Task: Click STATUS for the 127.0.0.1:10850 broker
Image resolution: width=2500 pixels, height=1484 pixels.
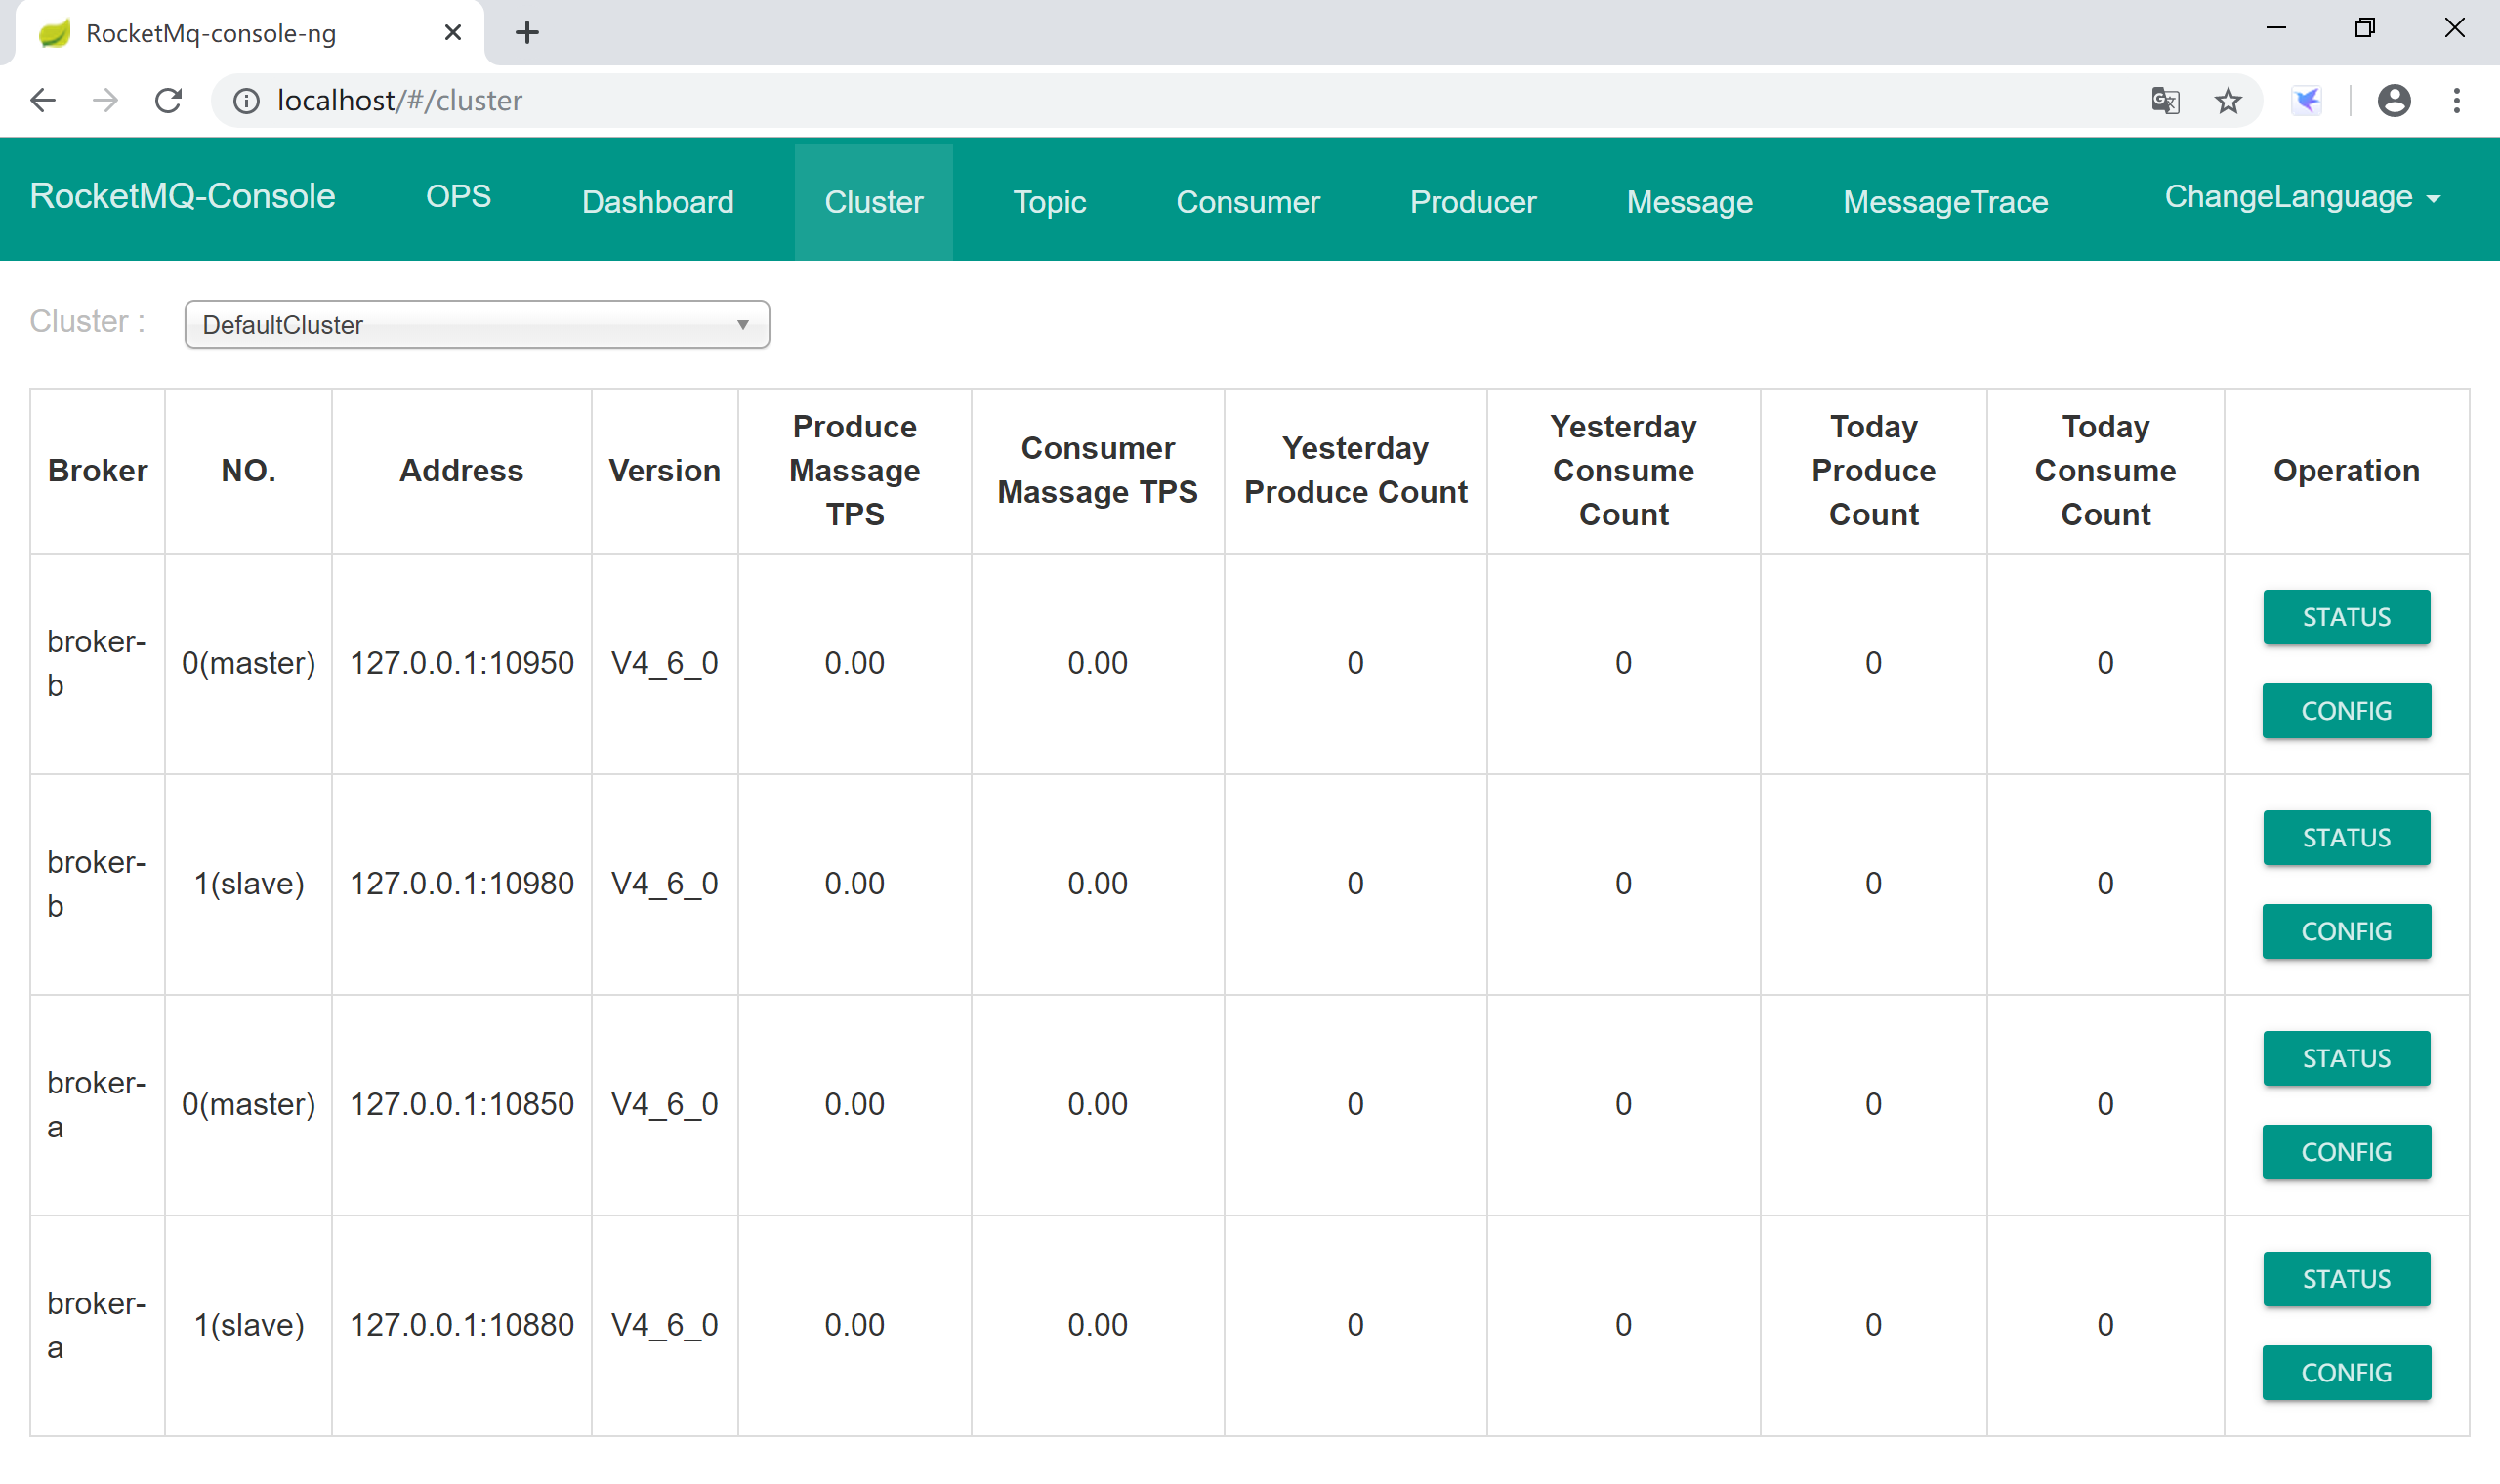Action: point(2345,1058)
